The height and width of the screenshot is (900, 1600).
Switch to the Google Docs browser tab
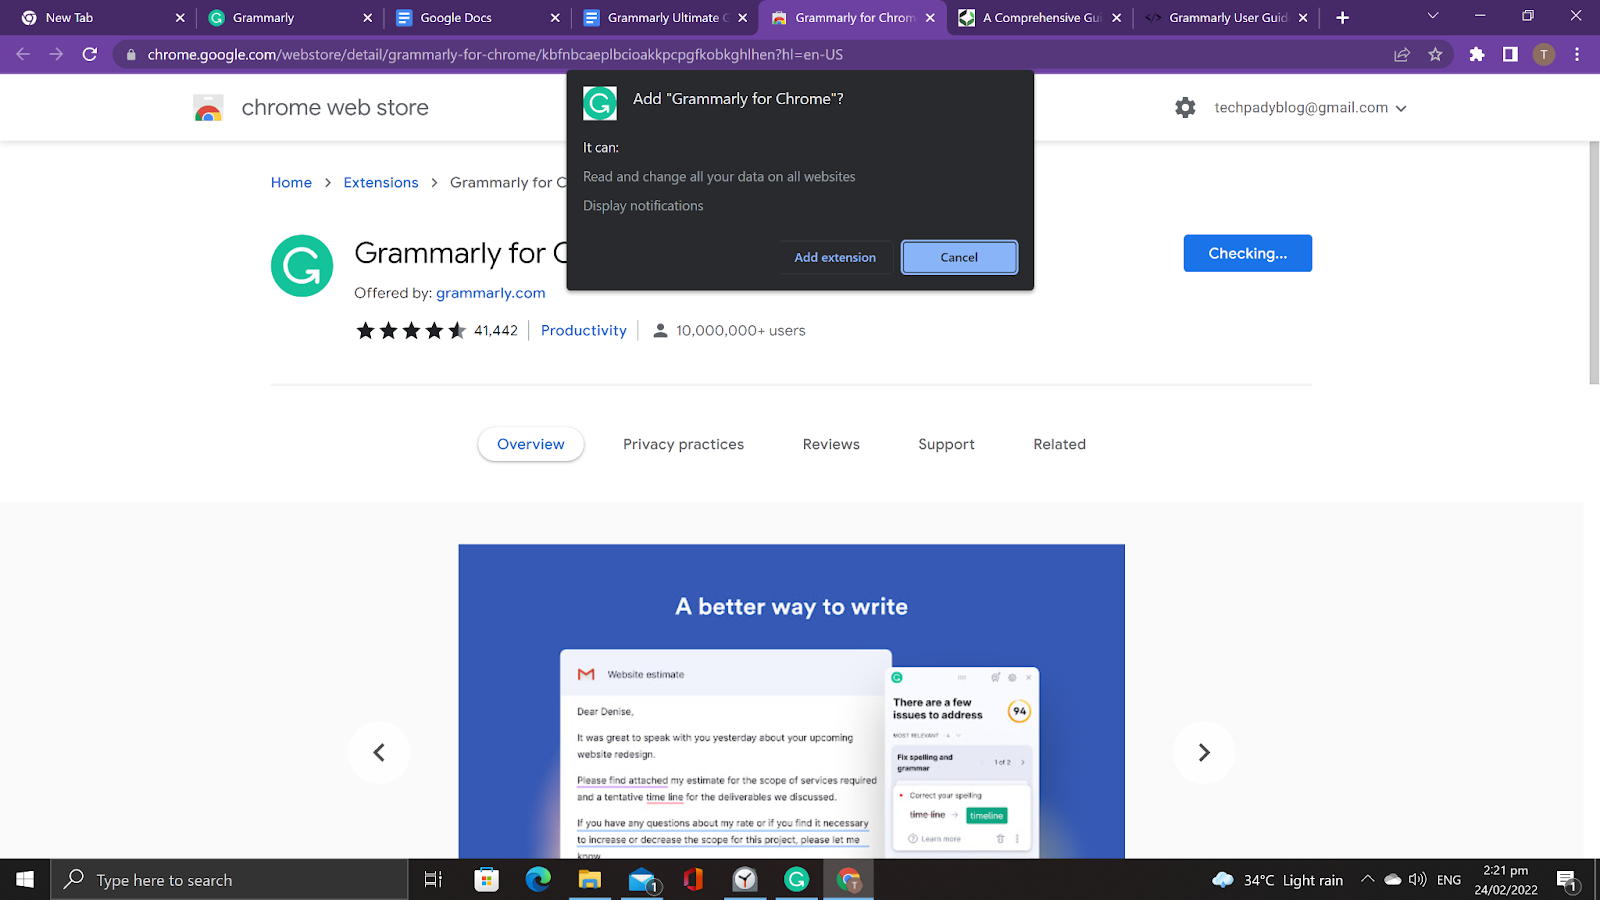point(477,18)
